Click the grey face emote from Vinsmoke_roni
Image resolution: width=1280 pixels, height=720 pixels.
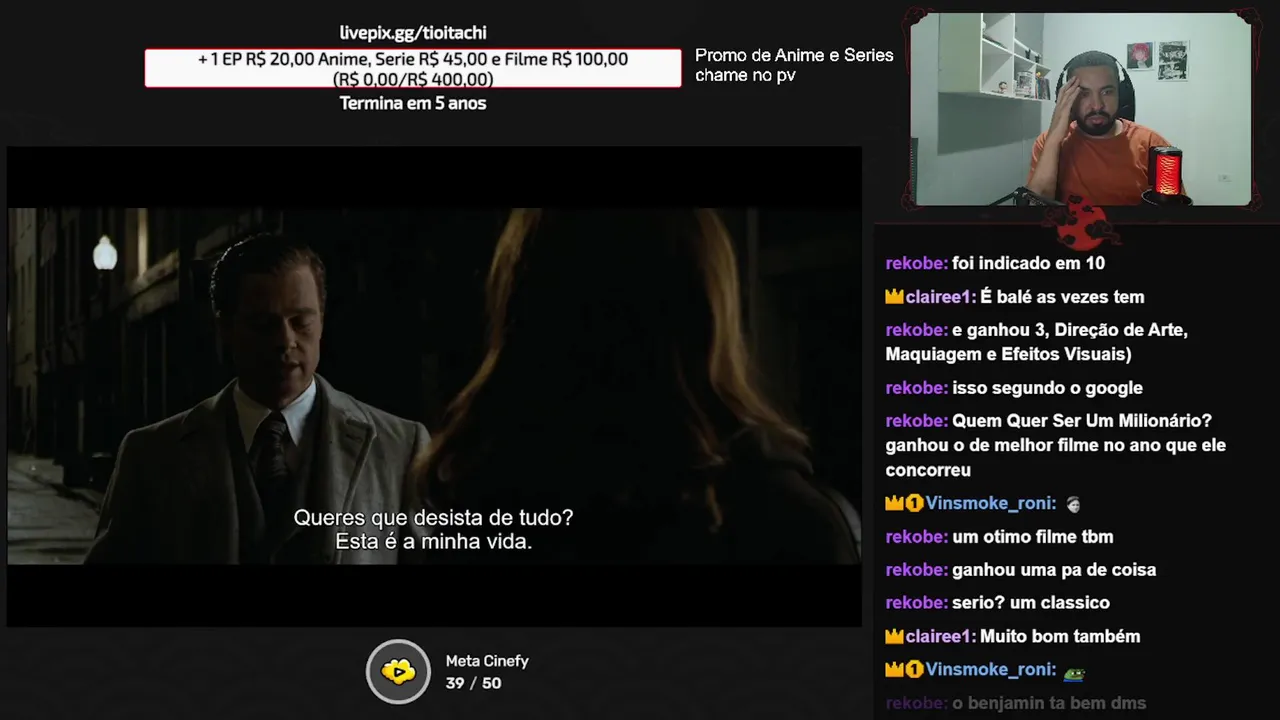pos(1073,504)
